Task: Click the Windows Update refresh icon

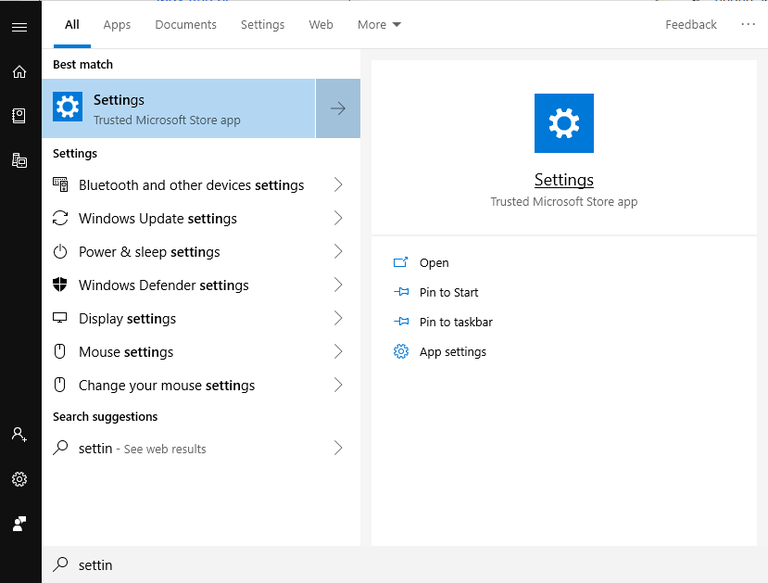Action: [x=60, y=218]
